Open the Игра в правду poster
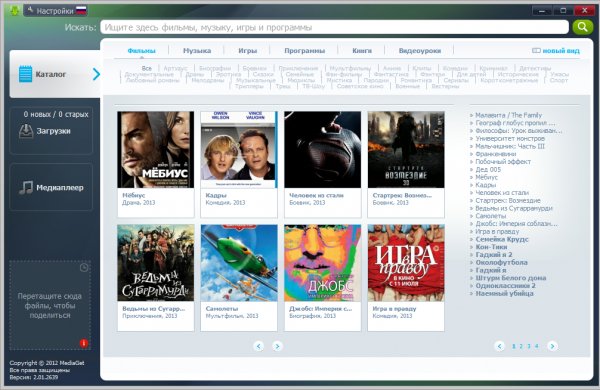 click(406, 263)
